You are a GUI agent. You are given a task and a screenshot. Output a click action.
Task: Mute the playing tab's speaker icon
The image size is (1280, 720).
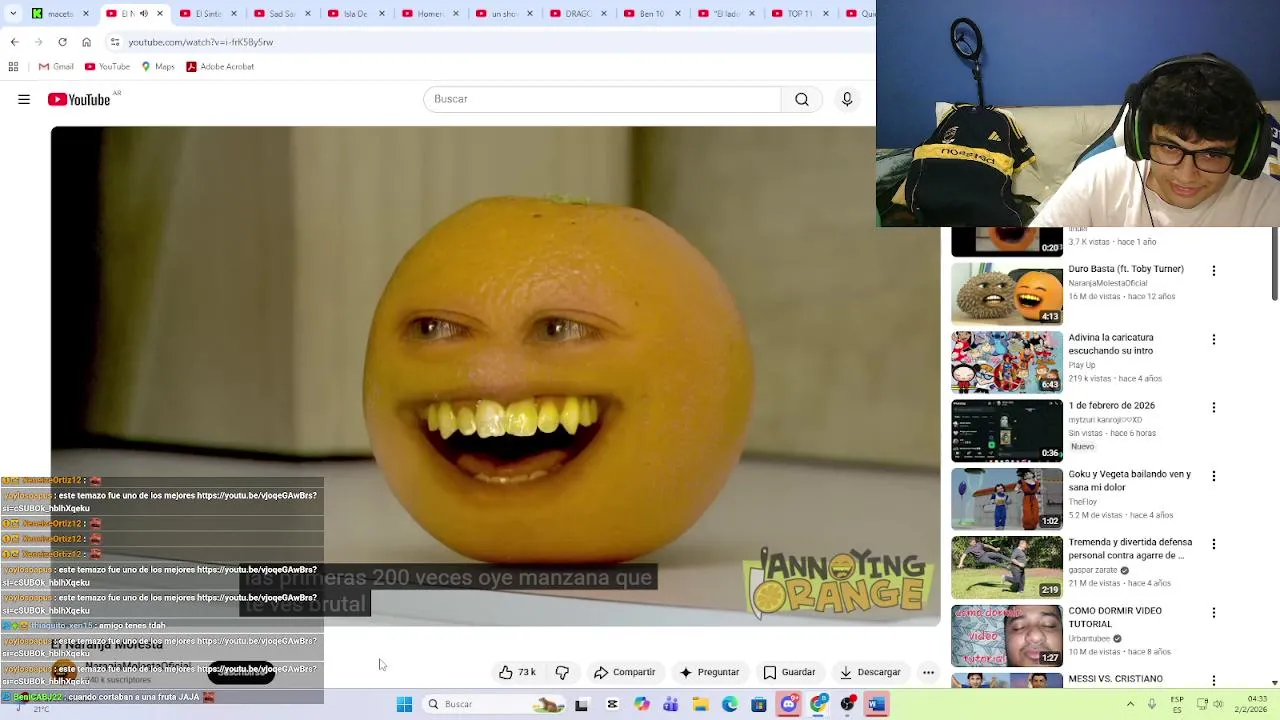coord(143,13)
